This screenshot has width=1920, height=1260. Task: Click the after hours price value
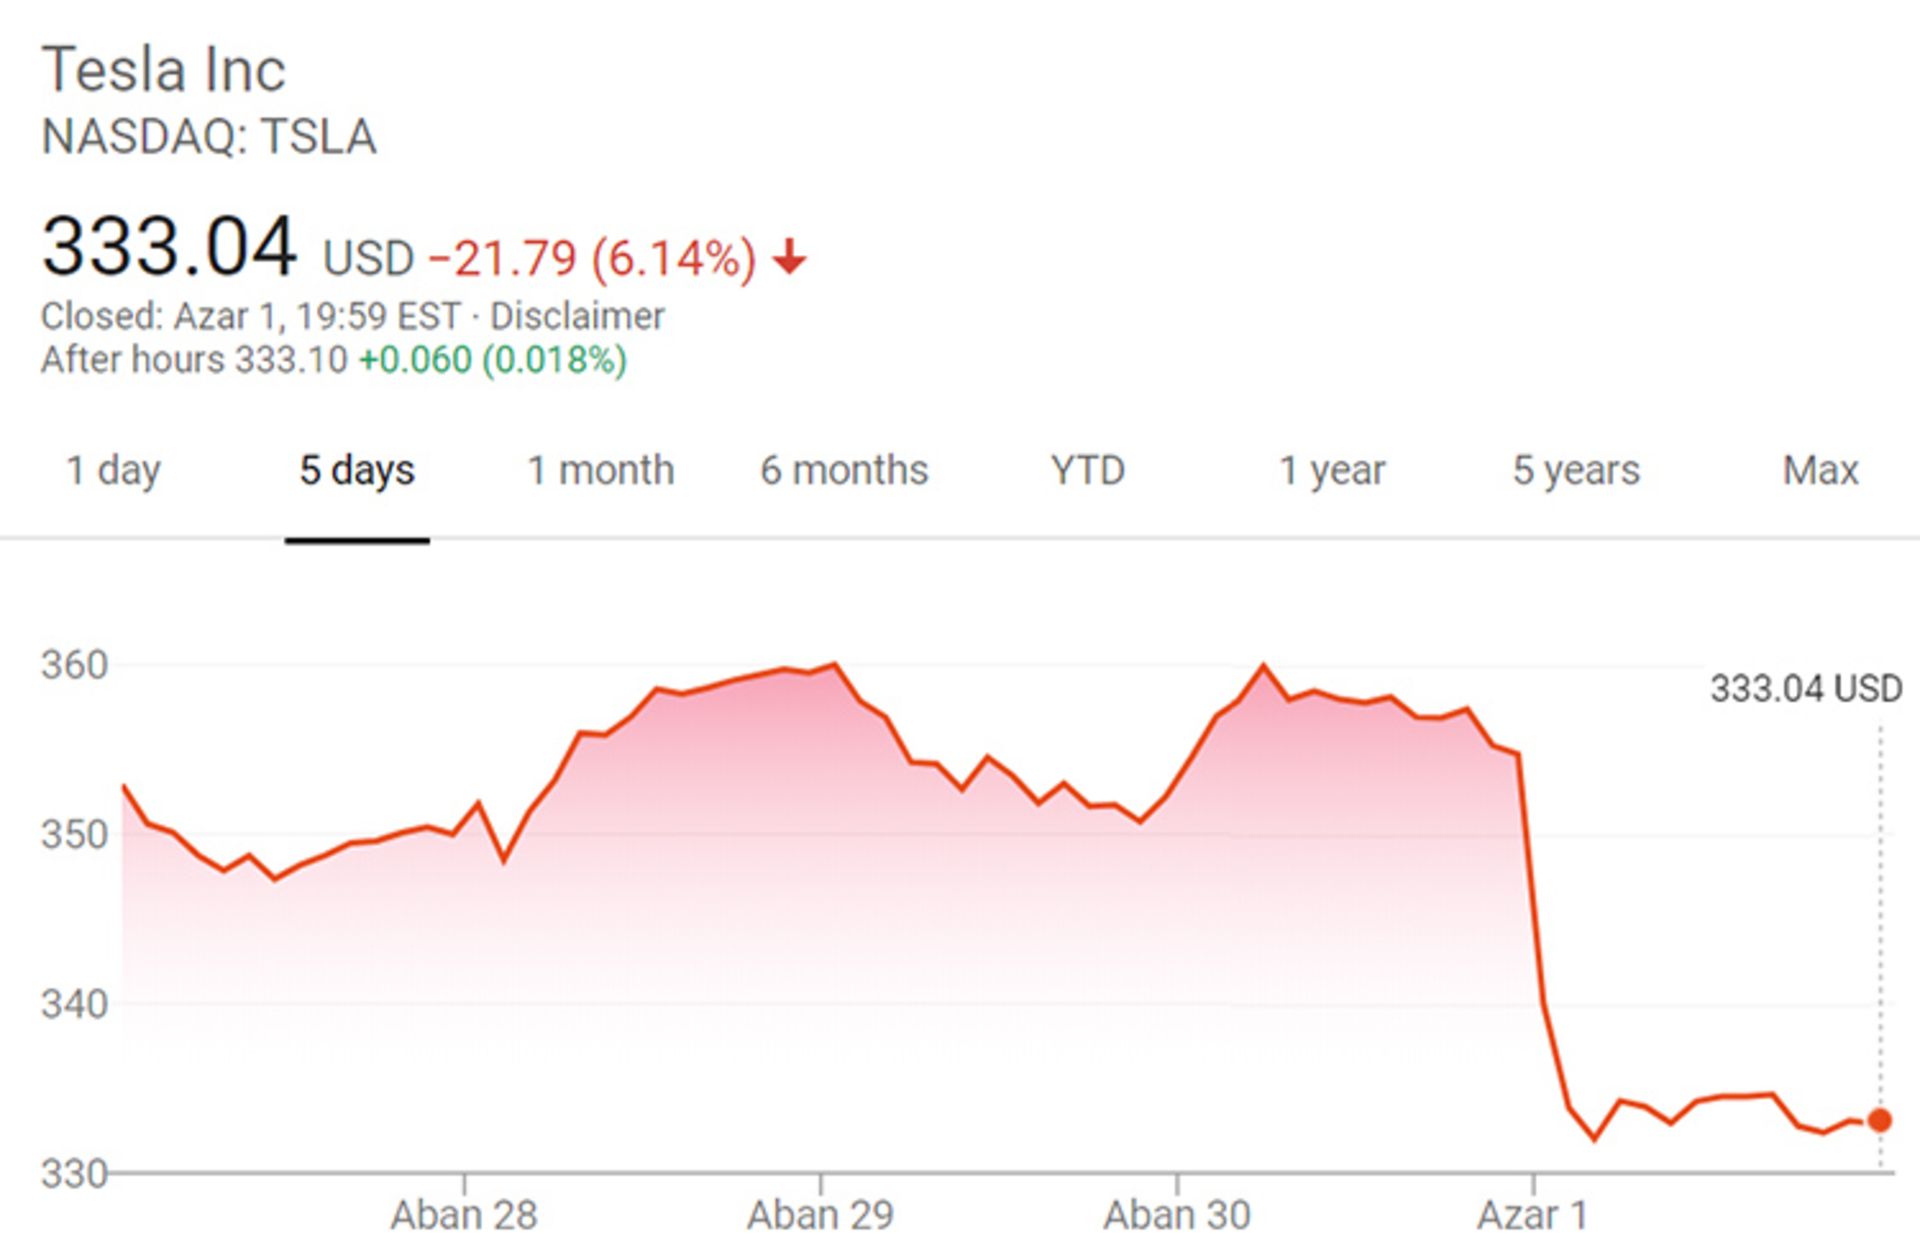point(290,360)
